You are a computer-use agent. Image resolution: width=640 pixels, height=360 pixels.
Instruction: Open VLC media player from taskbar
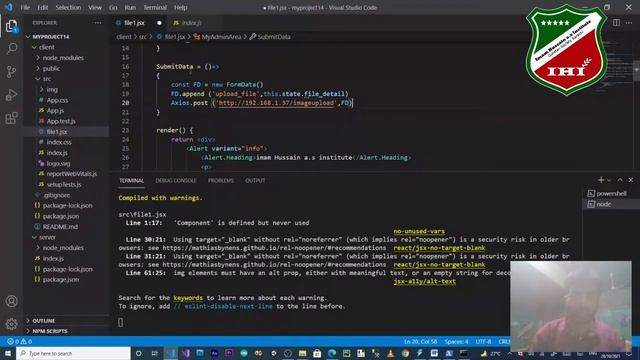pyautogui.click(x=391, y=353)
